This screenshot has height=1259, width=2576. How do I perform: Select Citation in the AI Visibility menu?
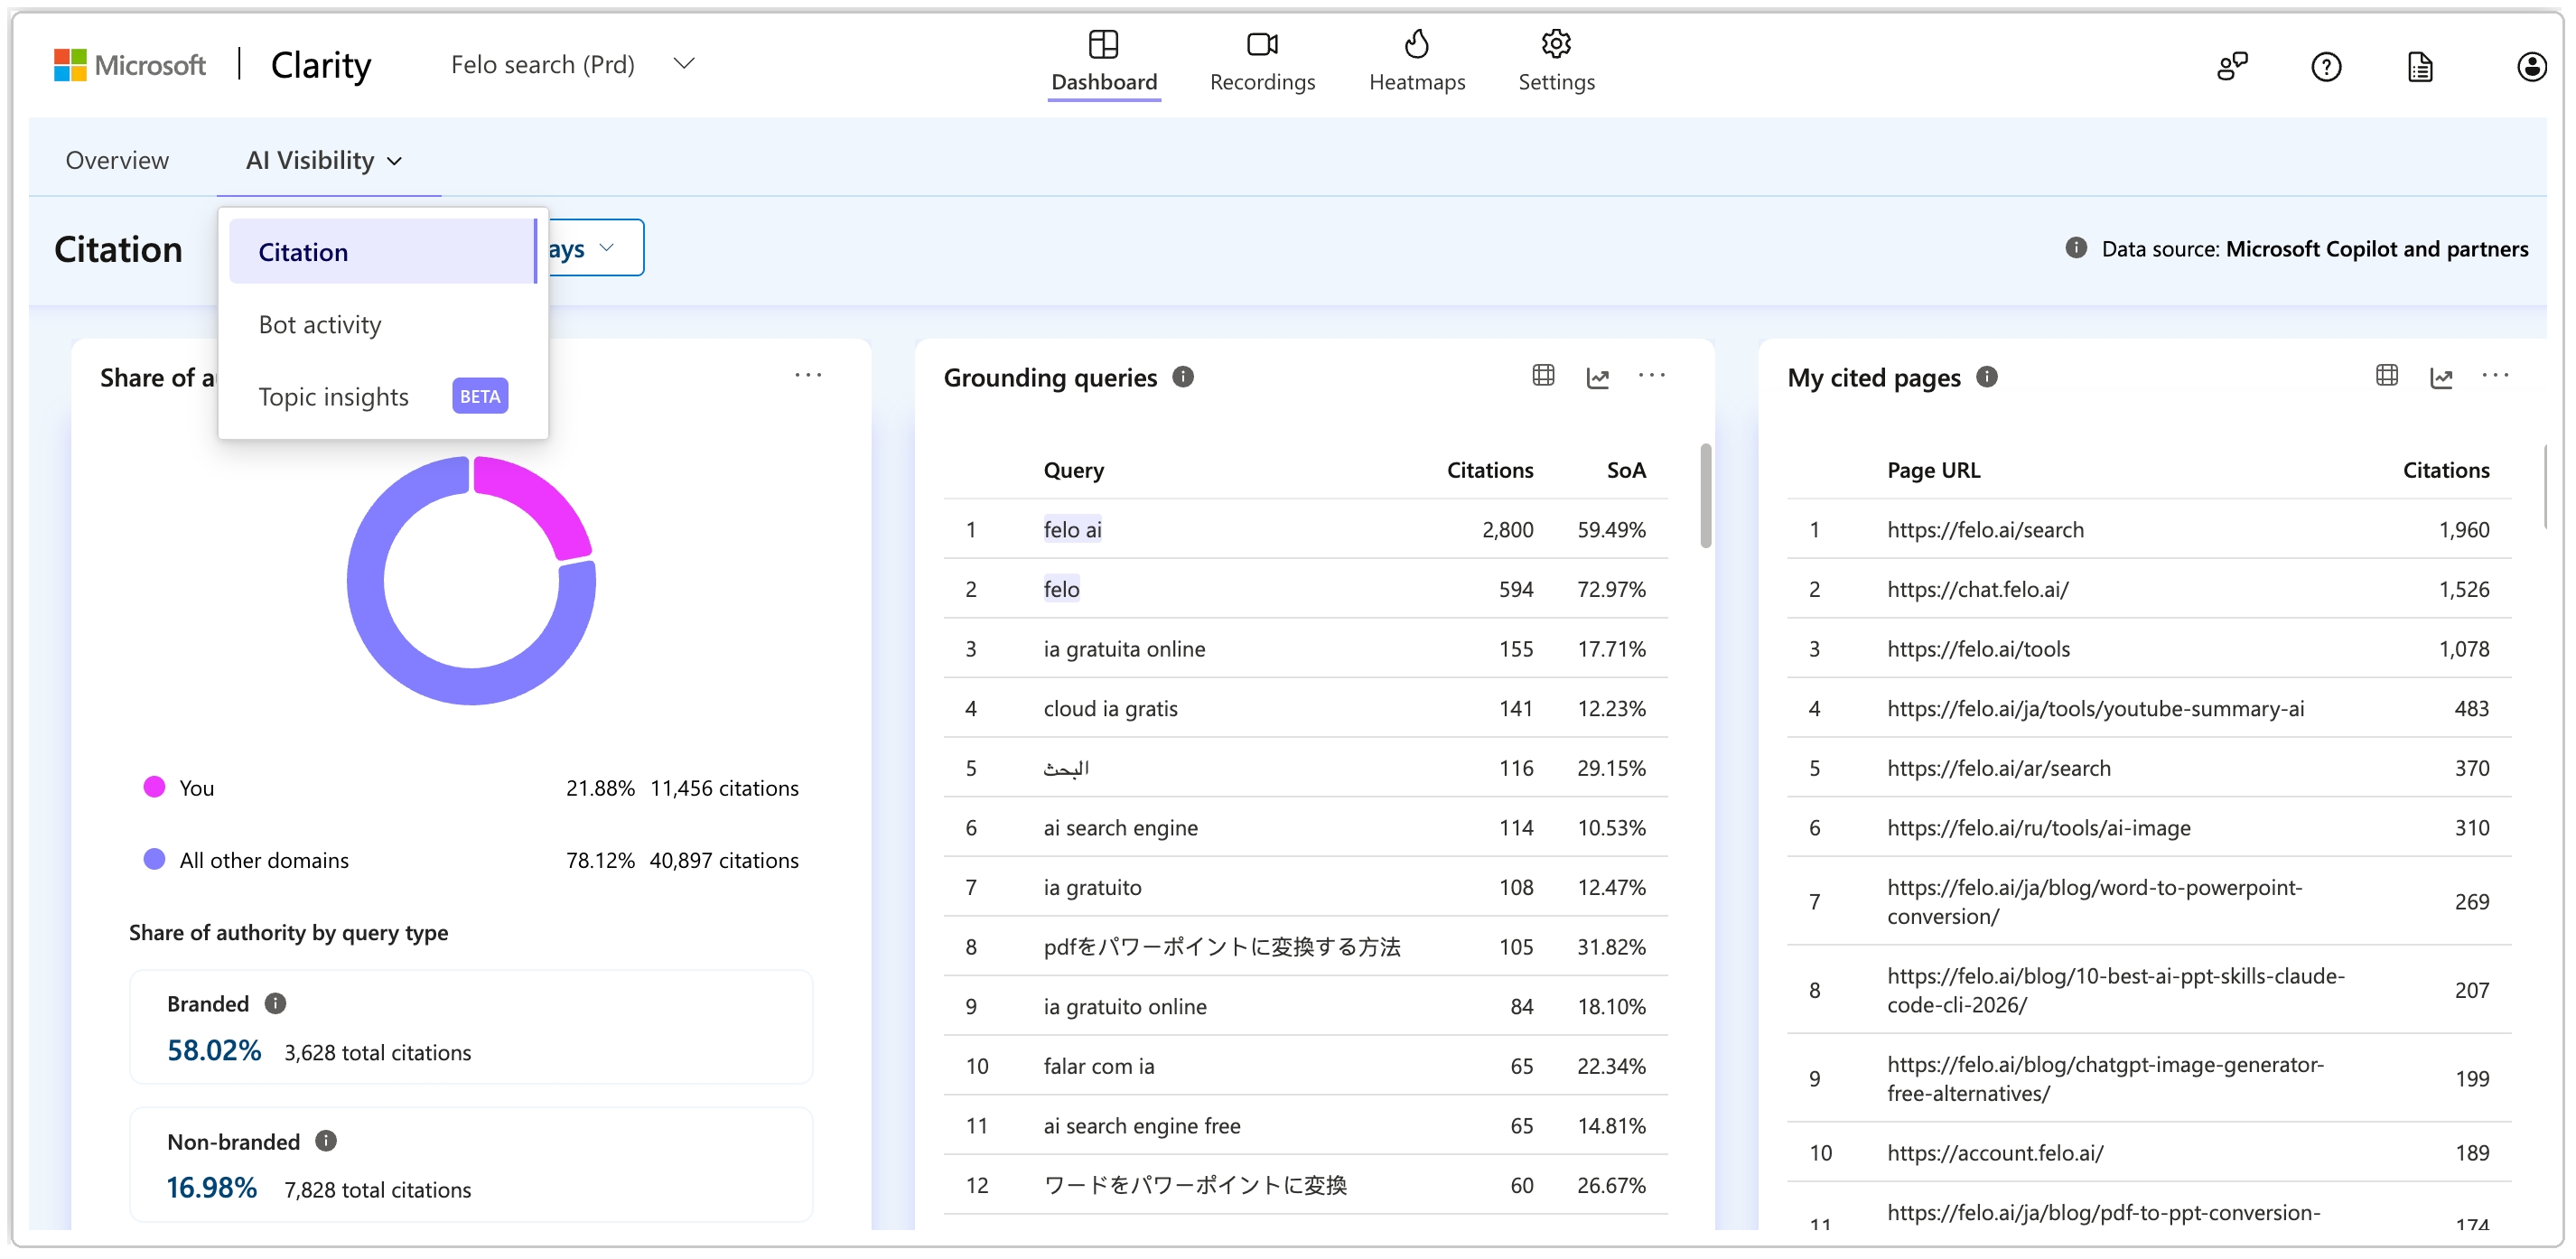(x=382, y=252)
